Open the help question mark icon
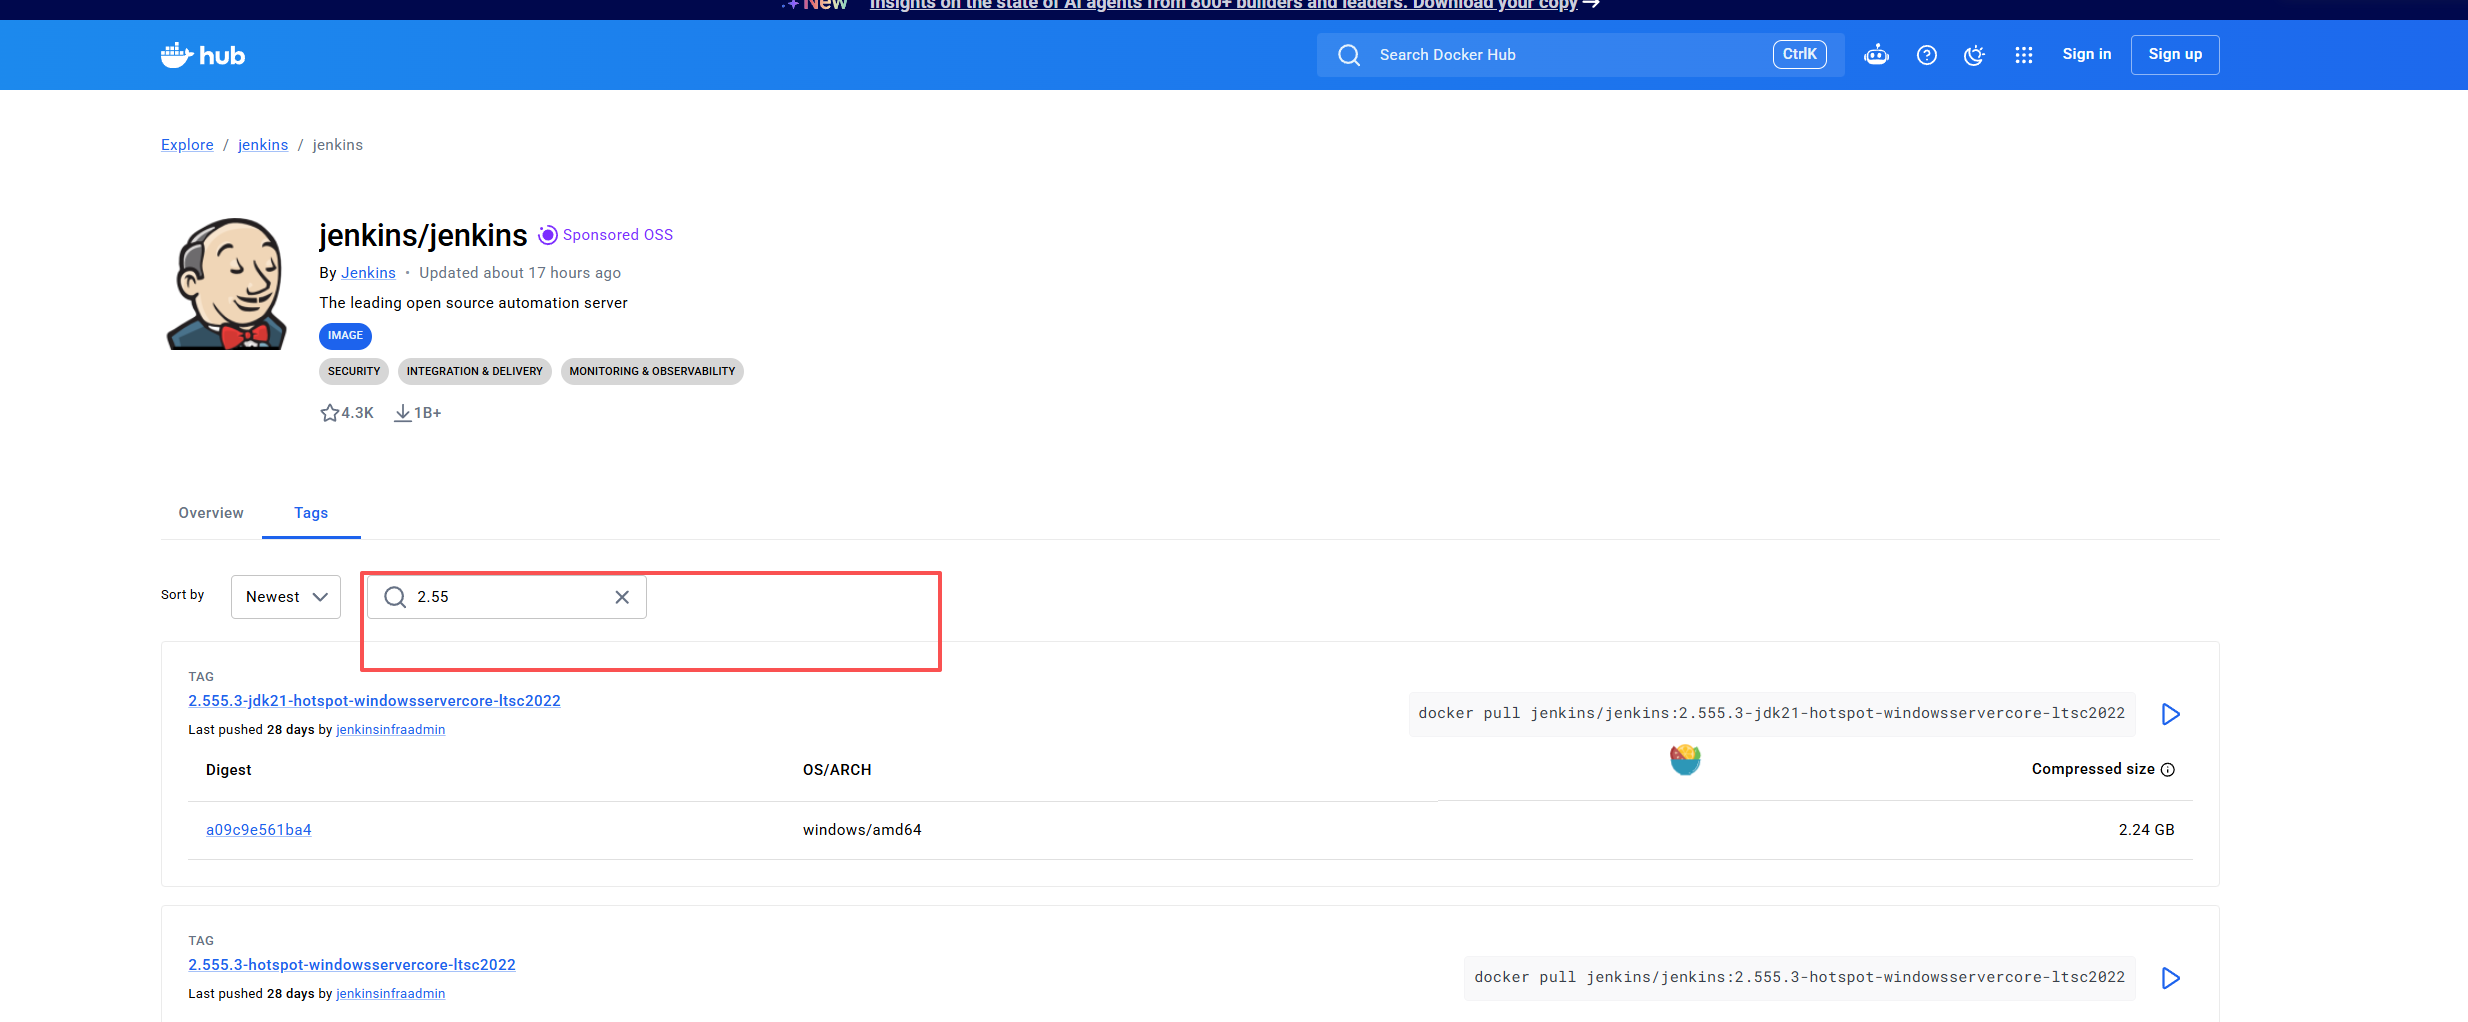2468x1022 pixels. pos(1927,55)
